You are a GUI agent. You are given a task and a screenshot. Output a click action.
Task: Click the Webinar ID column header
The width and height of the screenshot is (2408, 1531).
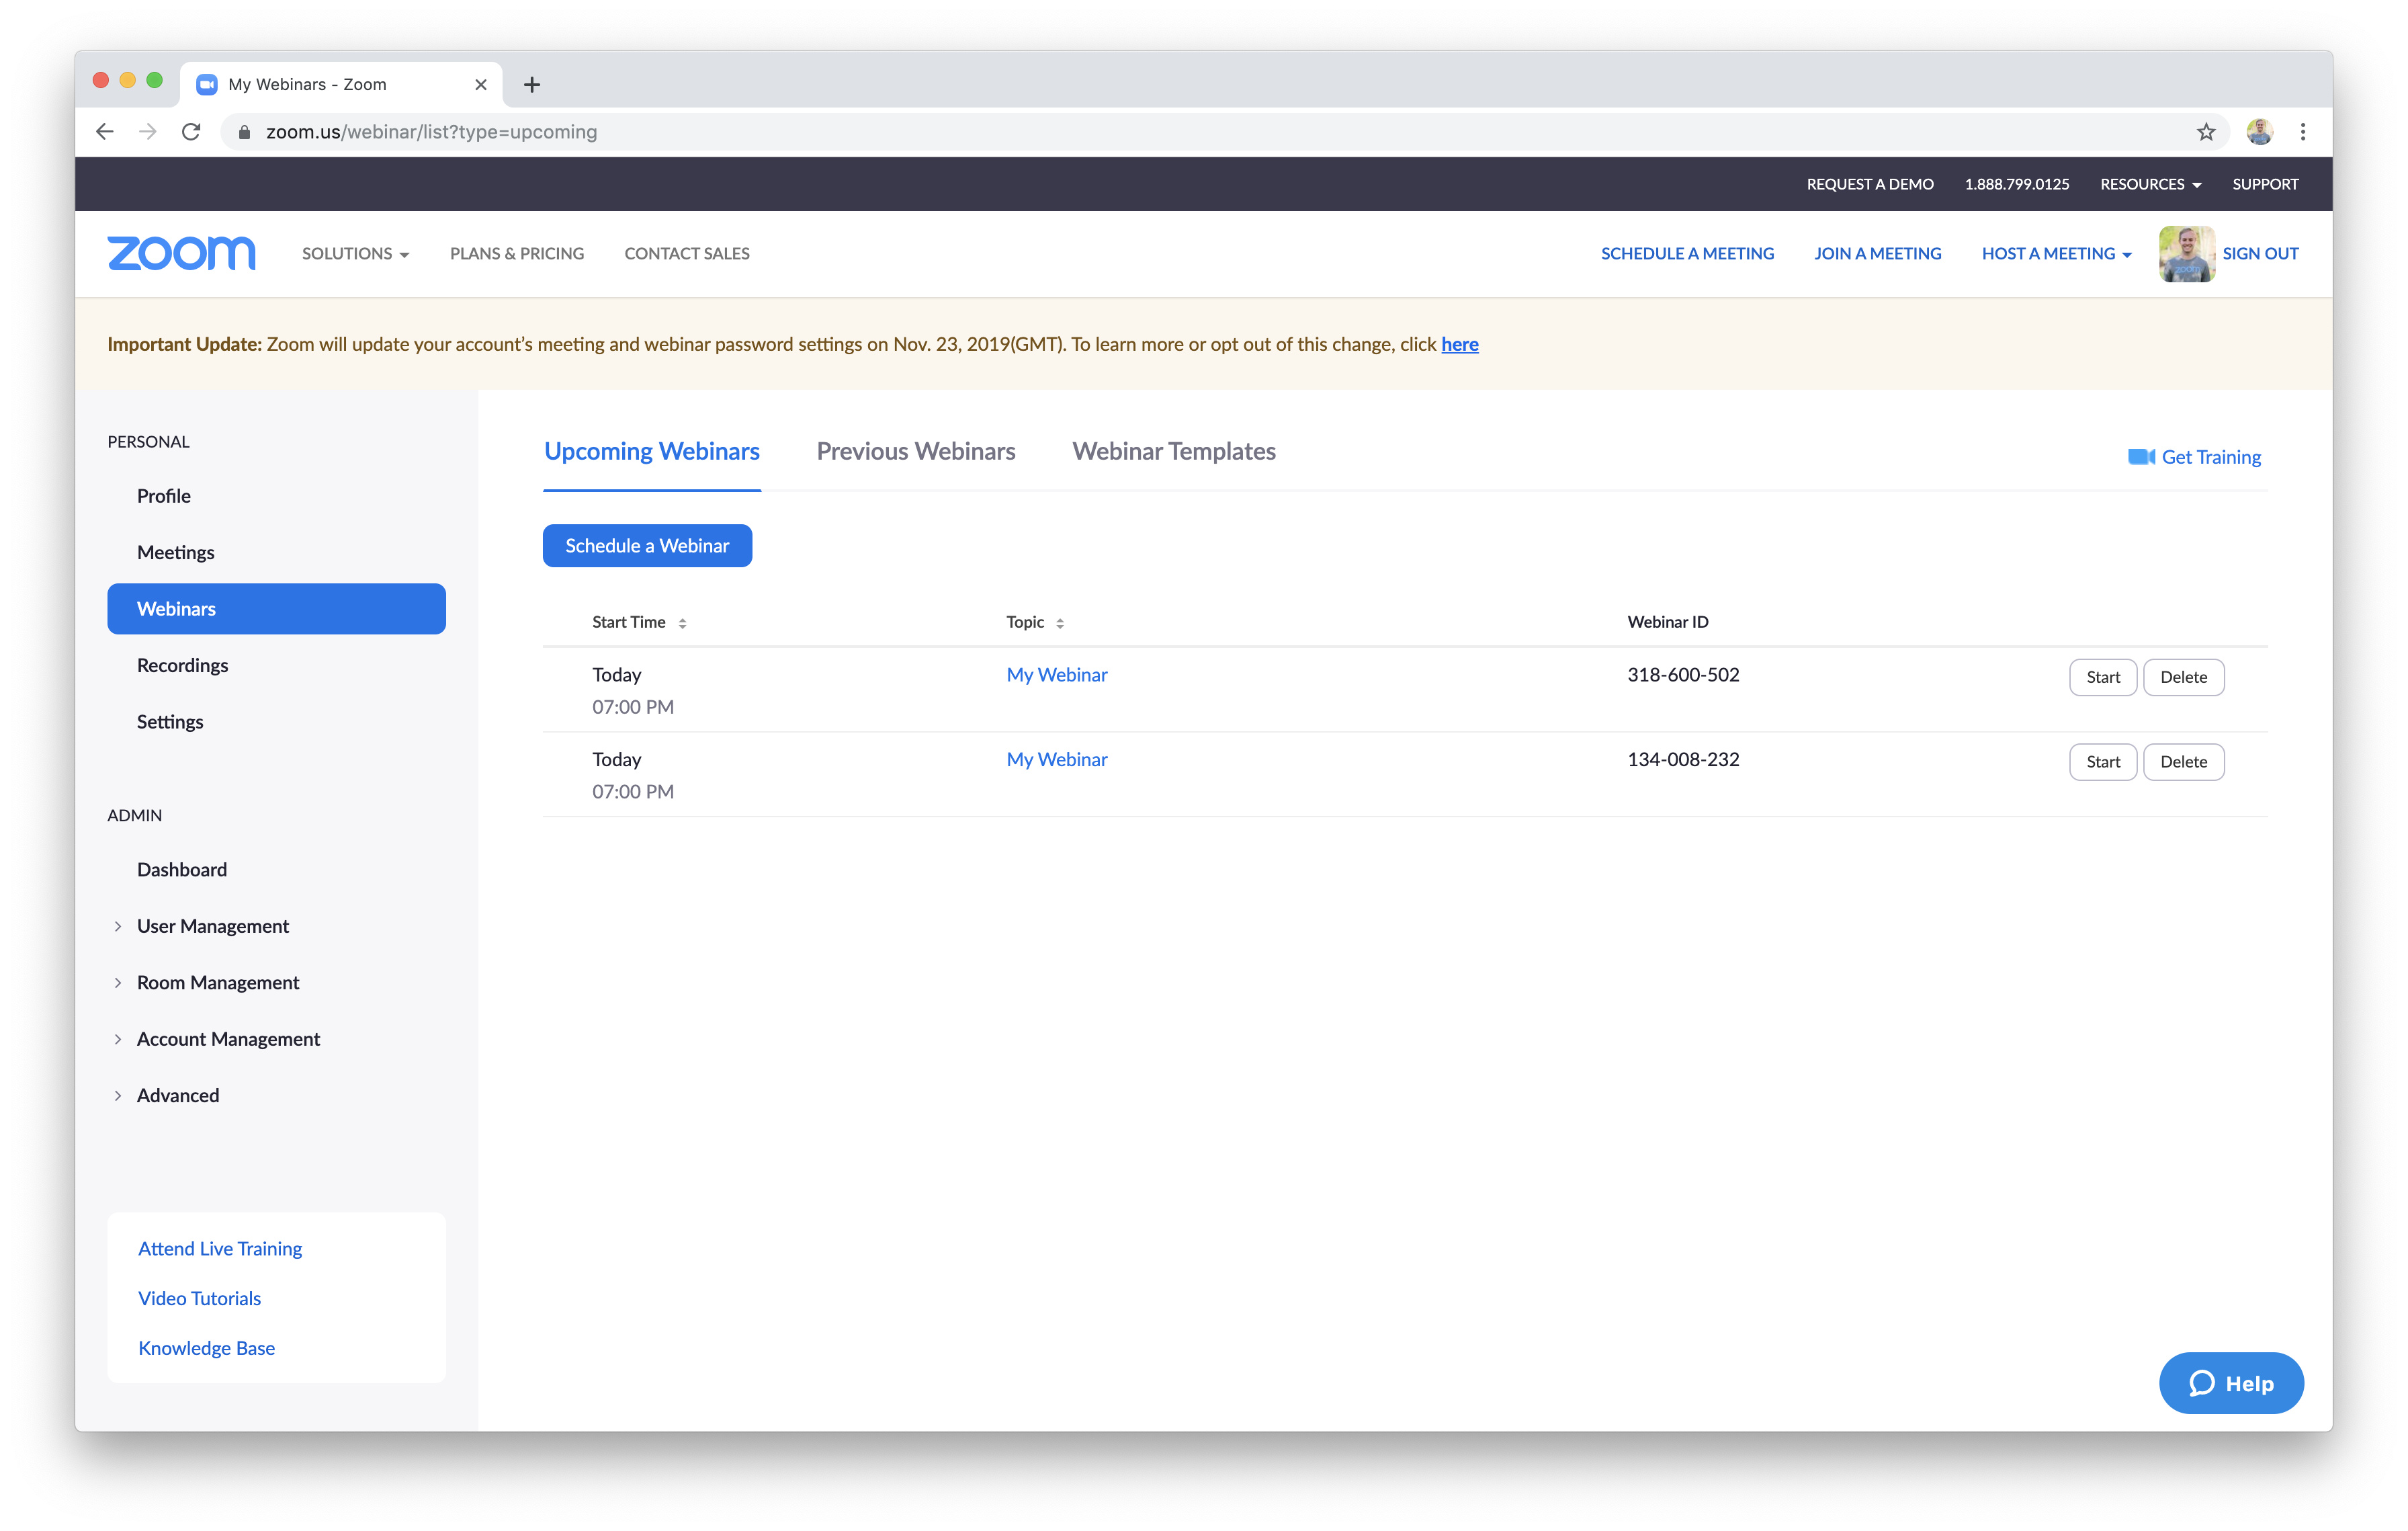[x=1667, y=622]
